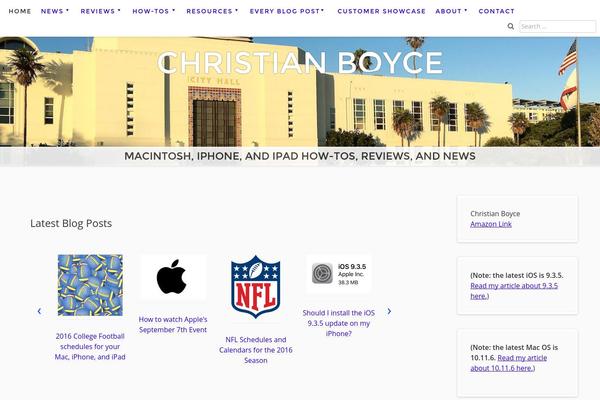Viewport: 600px width, 400px height.
Task: Click the search magnifier icon
Action: coord(510,26)
